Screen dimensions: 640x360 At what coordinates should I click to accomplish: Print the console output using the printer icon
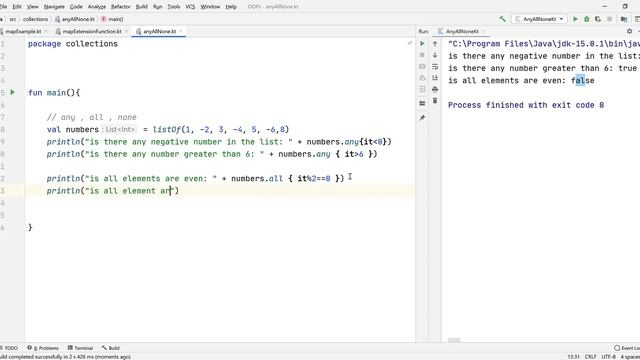pos(435,89)
